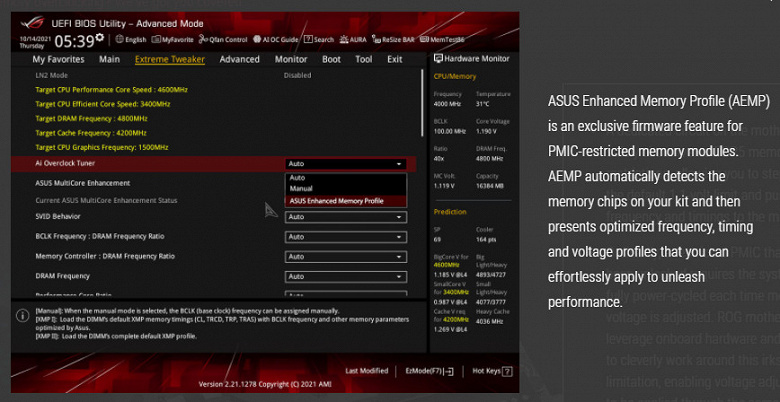
Task: Click Current ASUS MultiCore Enhancement Status
Action: tap(106, 201)
